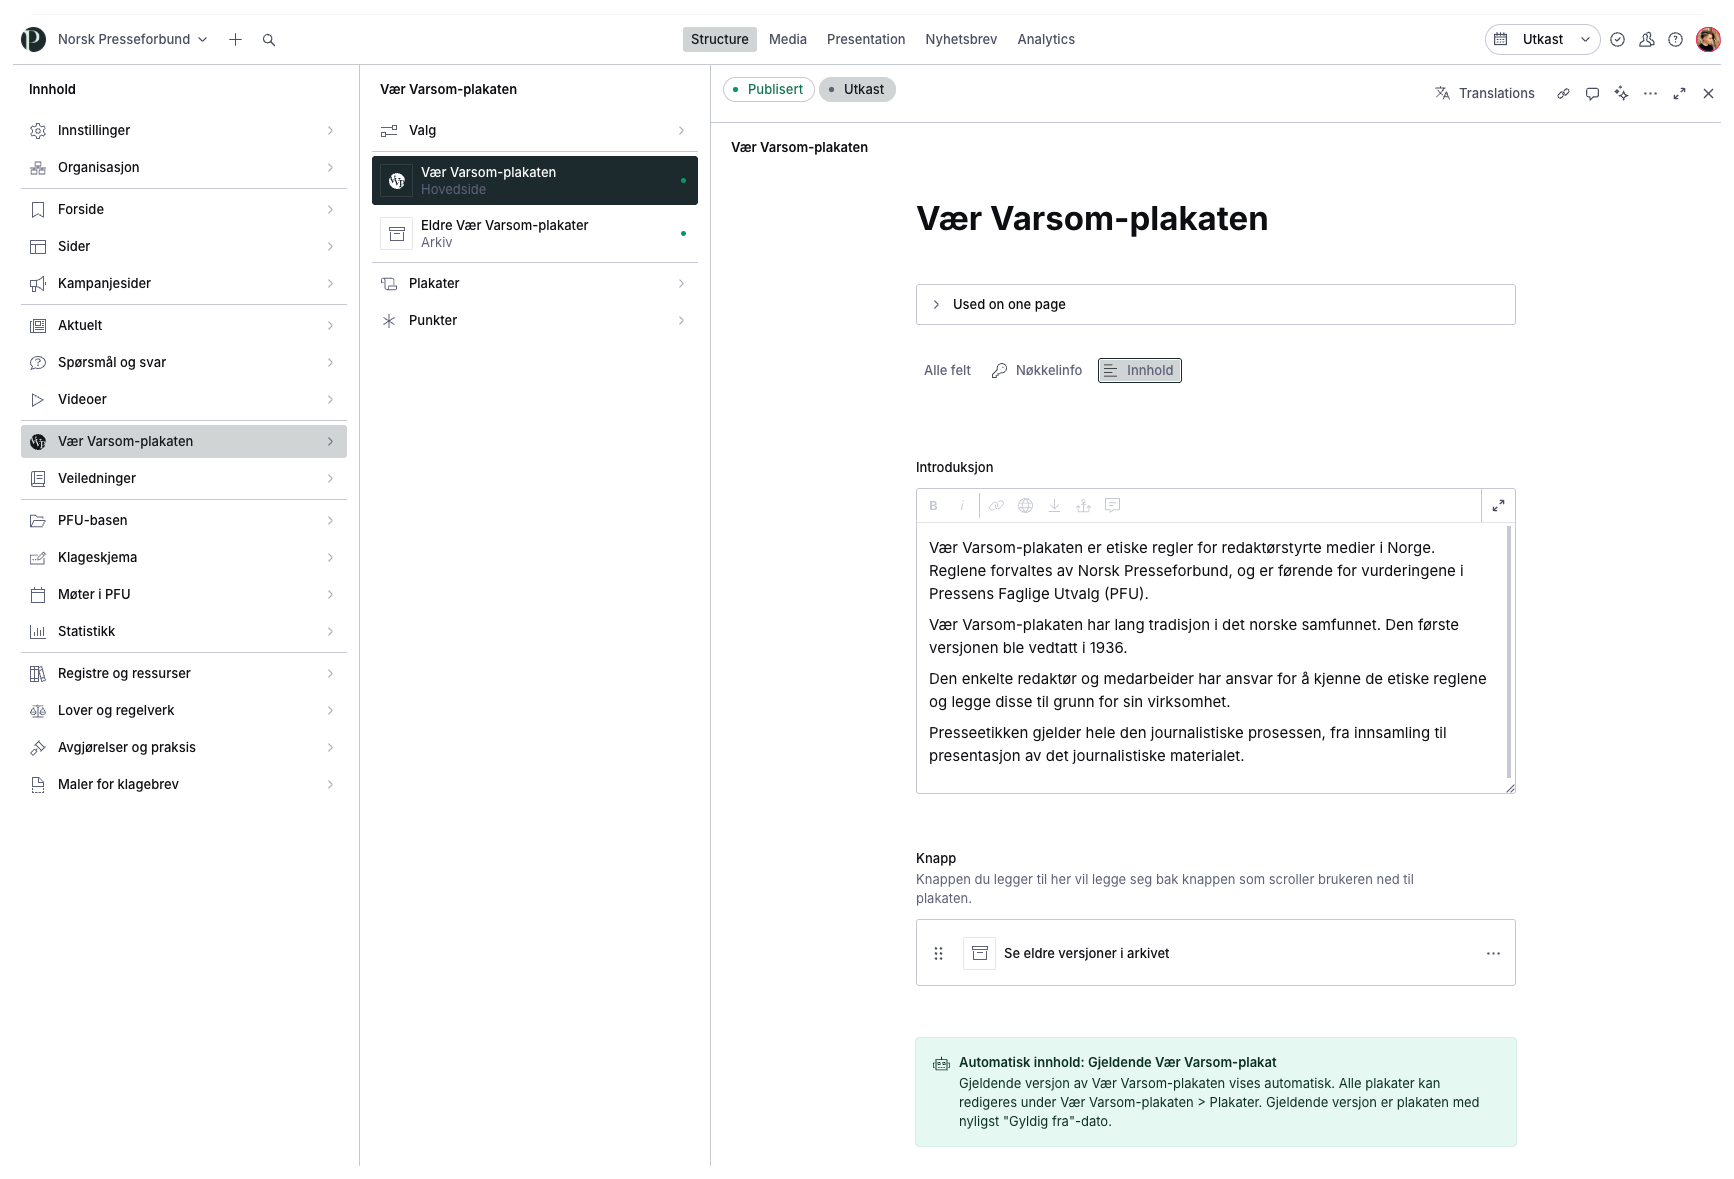
Task: Open Maler for klagebrev in the Innhold list
Action: (x=184, y=785)
